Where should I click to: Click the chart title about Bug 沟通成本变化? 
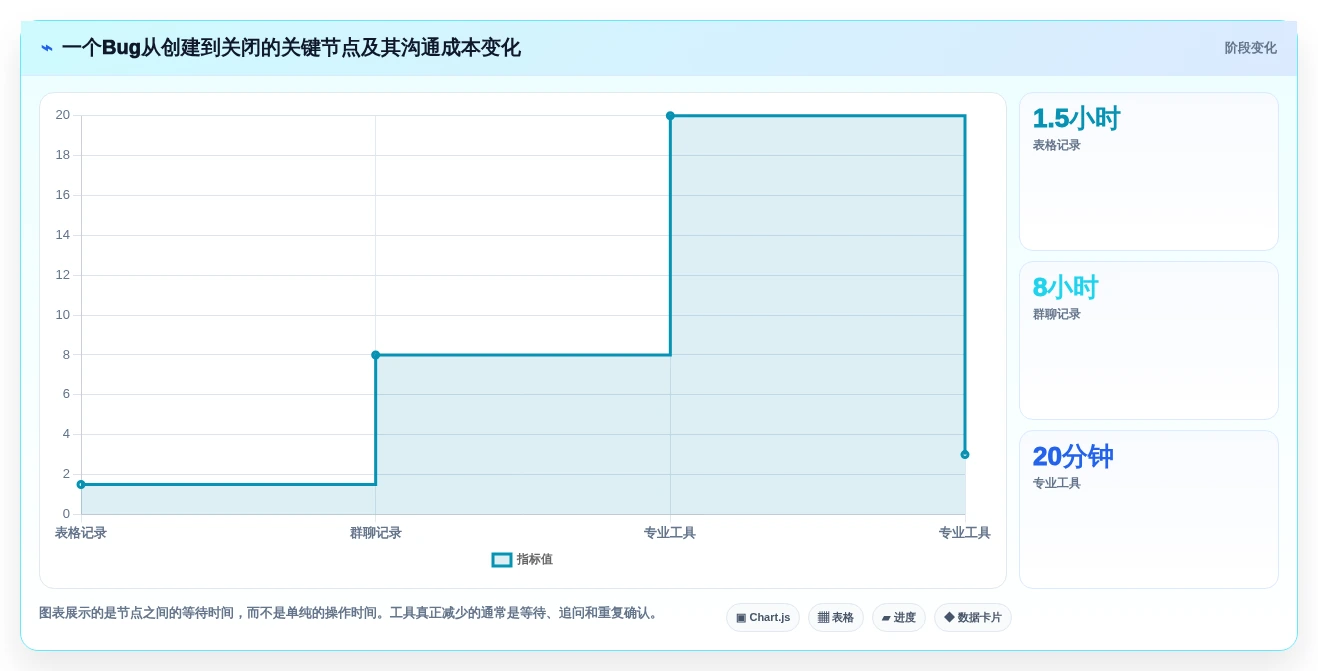291,48
